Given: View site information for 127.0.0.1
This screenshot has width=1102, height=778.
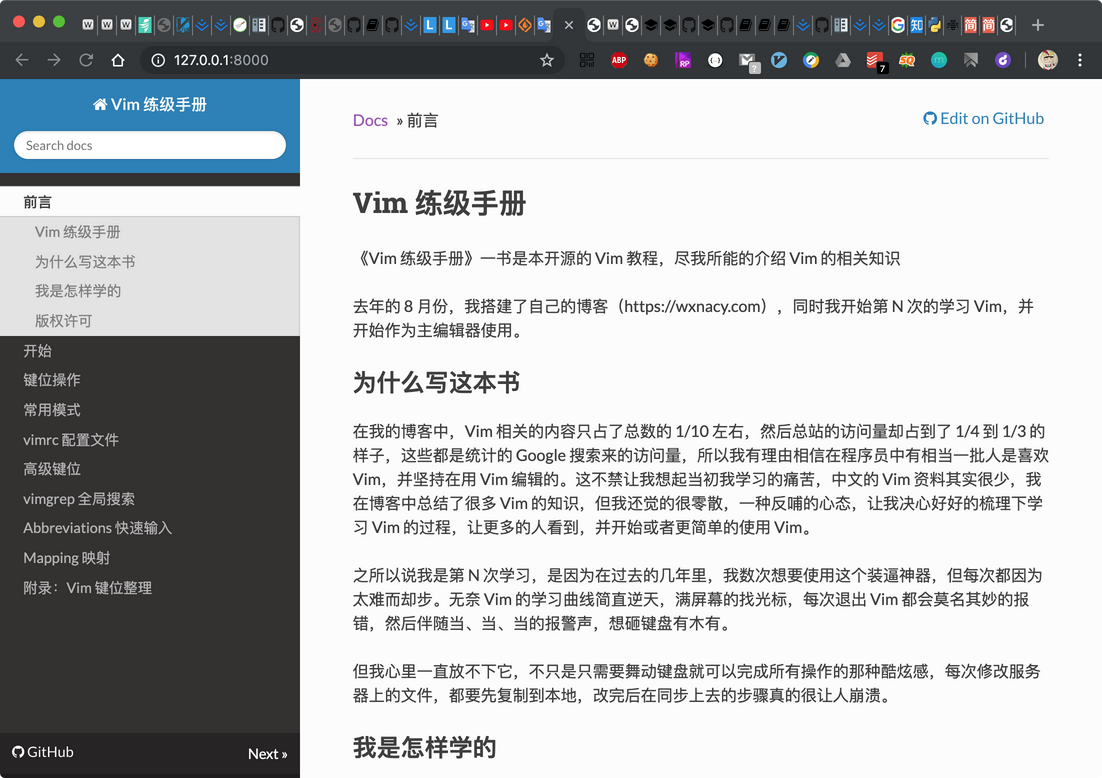Looking at the screenshot, I should point(158,60).
